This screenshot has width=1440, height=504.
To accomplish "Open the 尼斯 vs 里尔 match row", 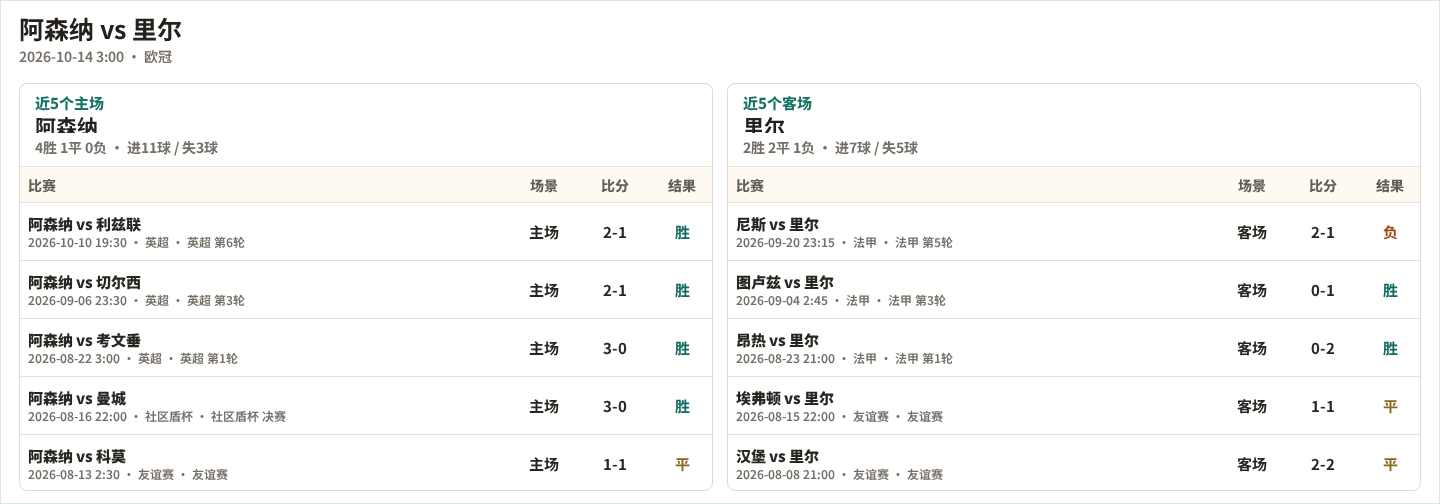I will click(x=1074, y=232).
